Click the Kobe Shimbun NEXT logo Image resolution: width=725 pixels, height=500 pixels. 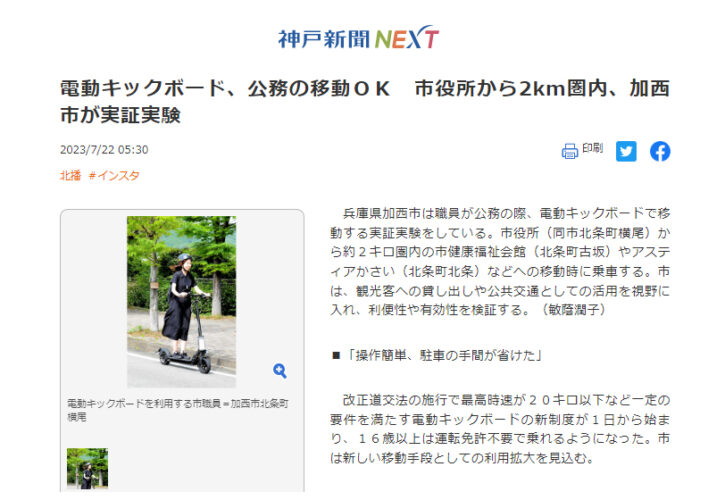pyautogui.click(x=358, y=38)
